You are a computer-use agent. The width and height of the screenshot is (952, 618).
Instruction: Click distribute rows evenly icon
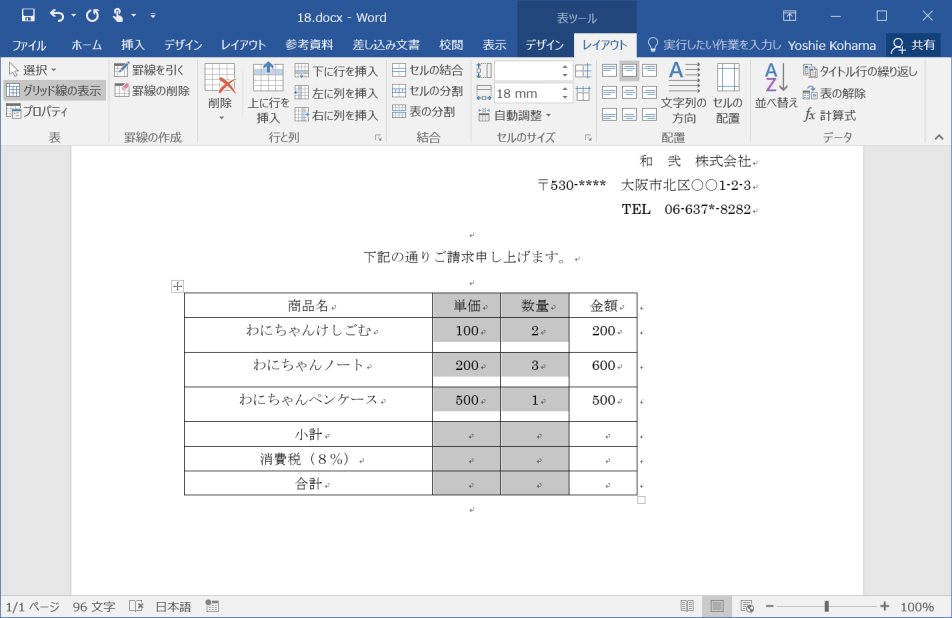(x=583, y=71)
